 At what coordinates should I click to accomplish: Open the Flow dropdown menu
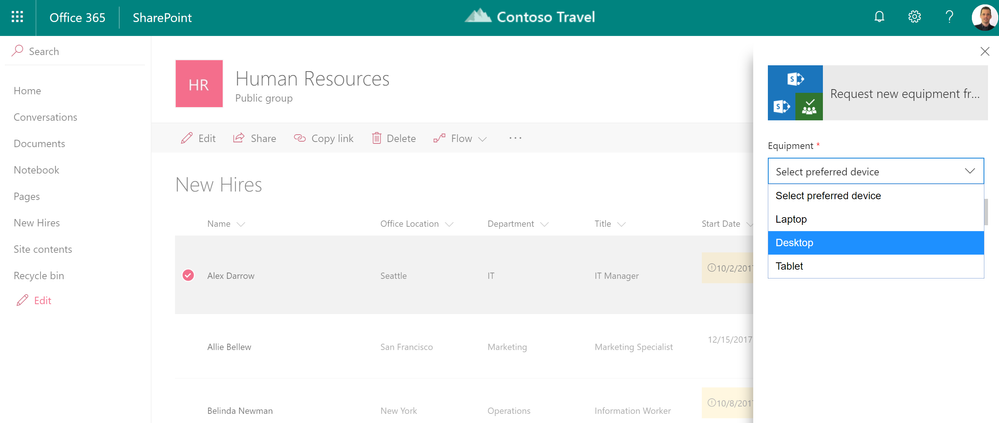pos(460,139)
